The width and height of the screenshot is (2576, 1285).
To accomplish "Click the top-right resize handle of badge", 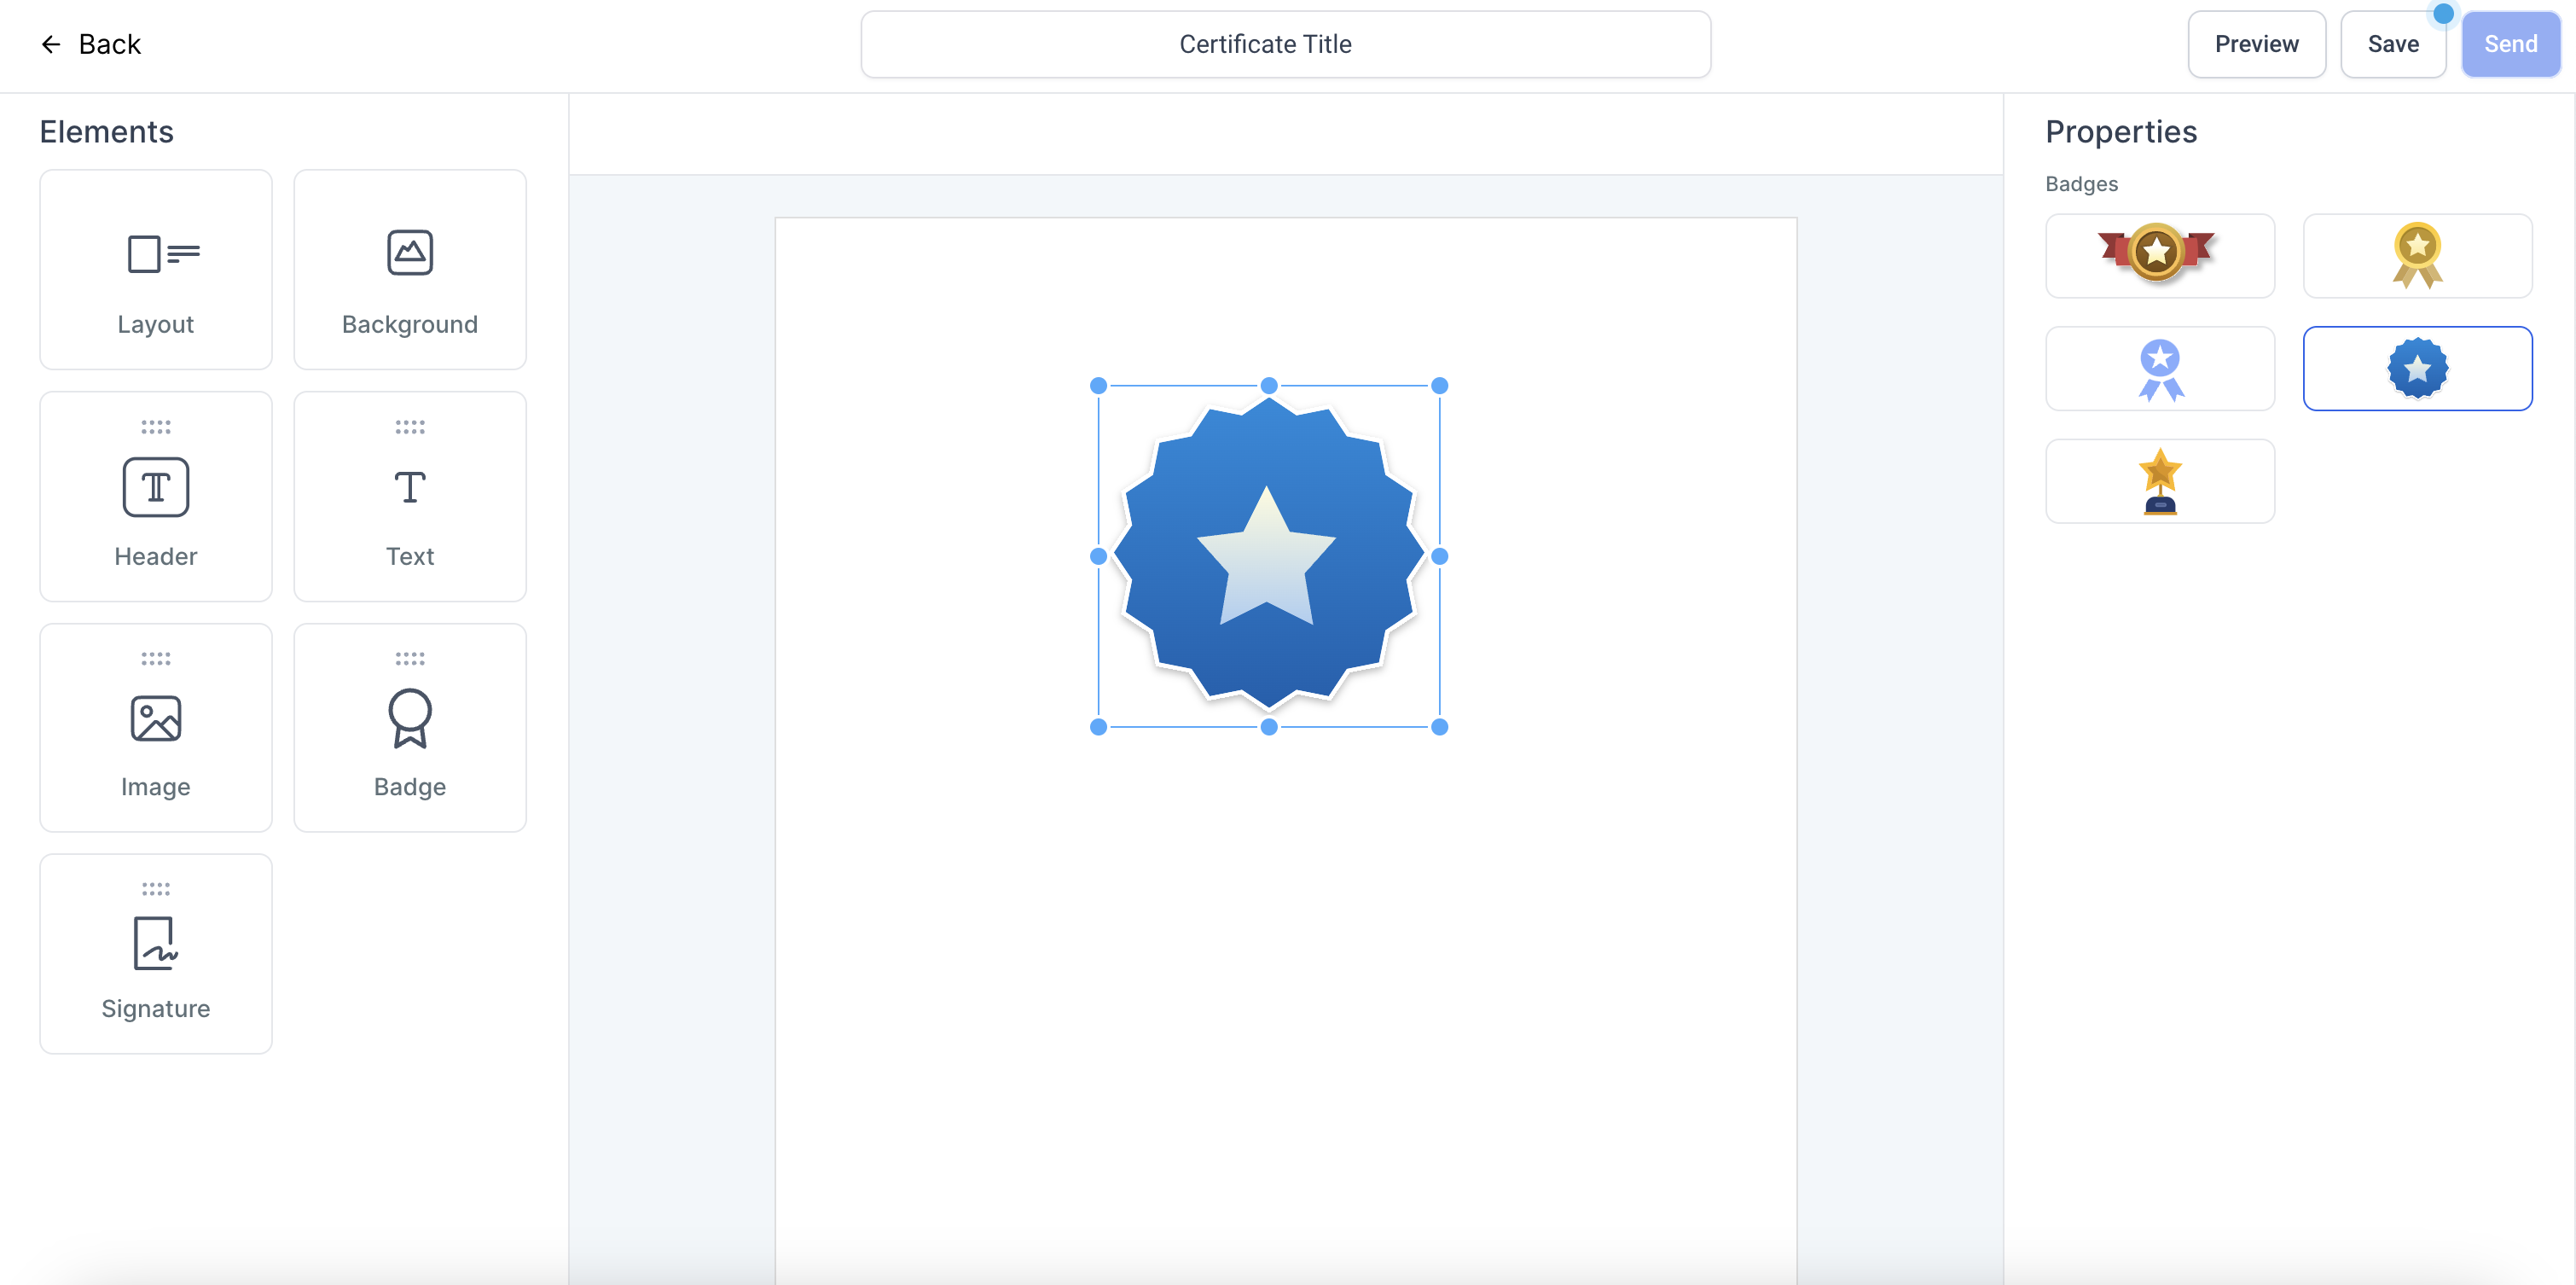I will click(1439, 385).
